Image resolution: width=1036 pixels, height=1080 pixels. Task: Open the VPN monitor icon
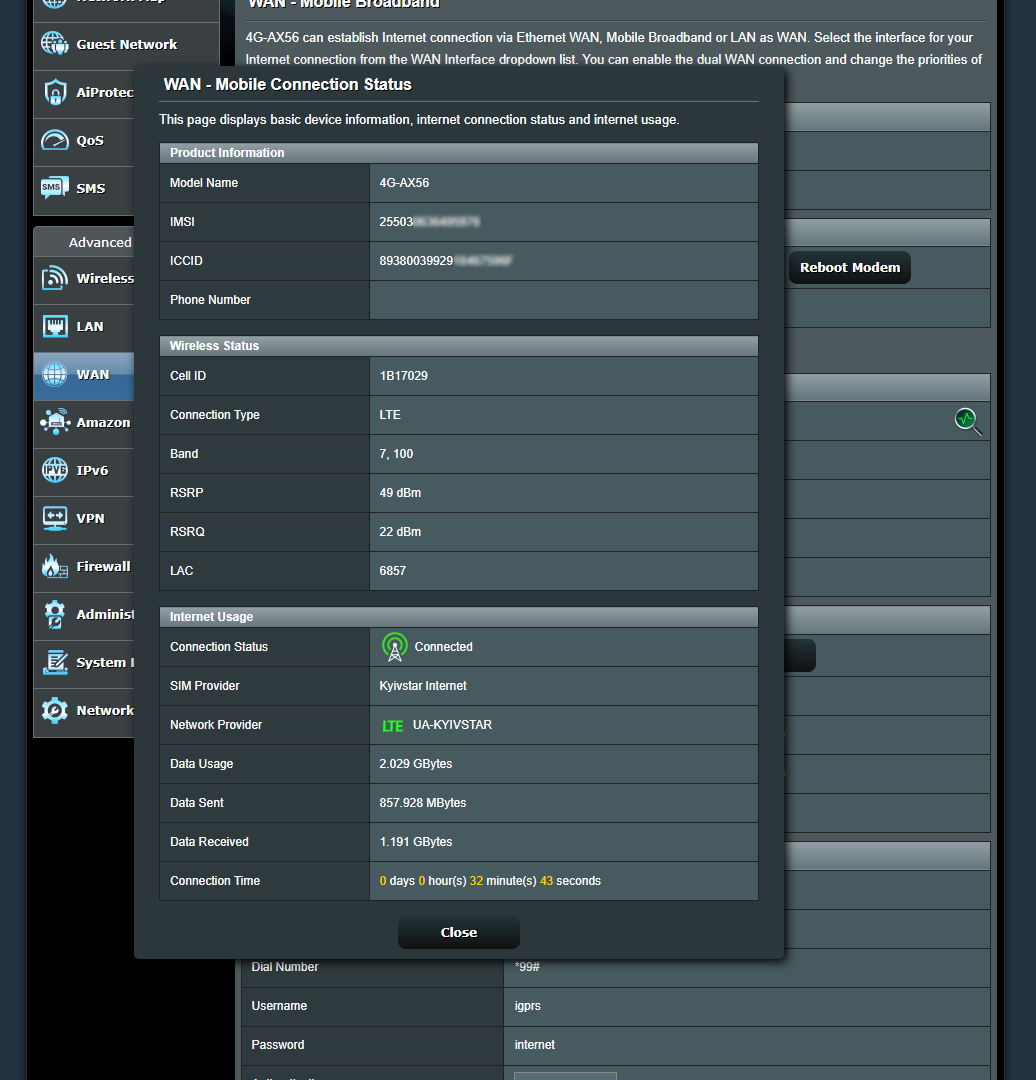click(54, 519)
